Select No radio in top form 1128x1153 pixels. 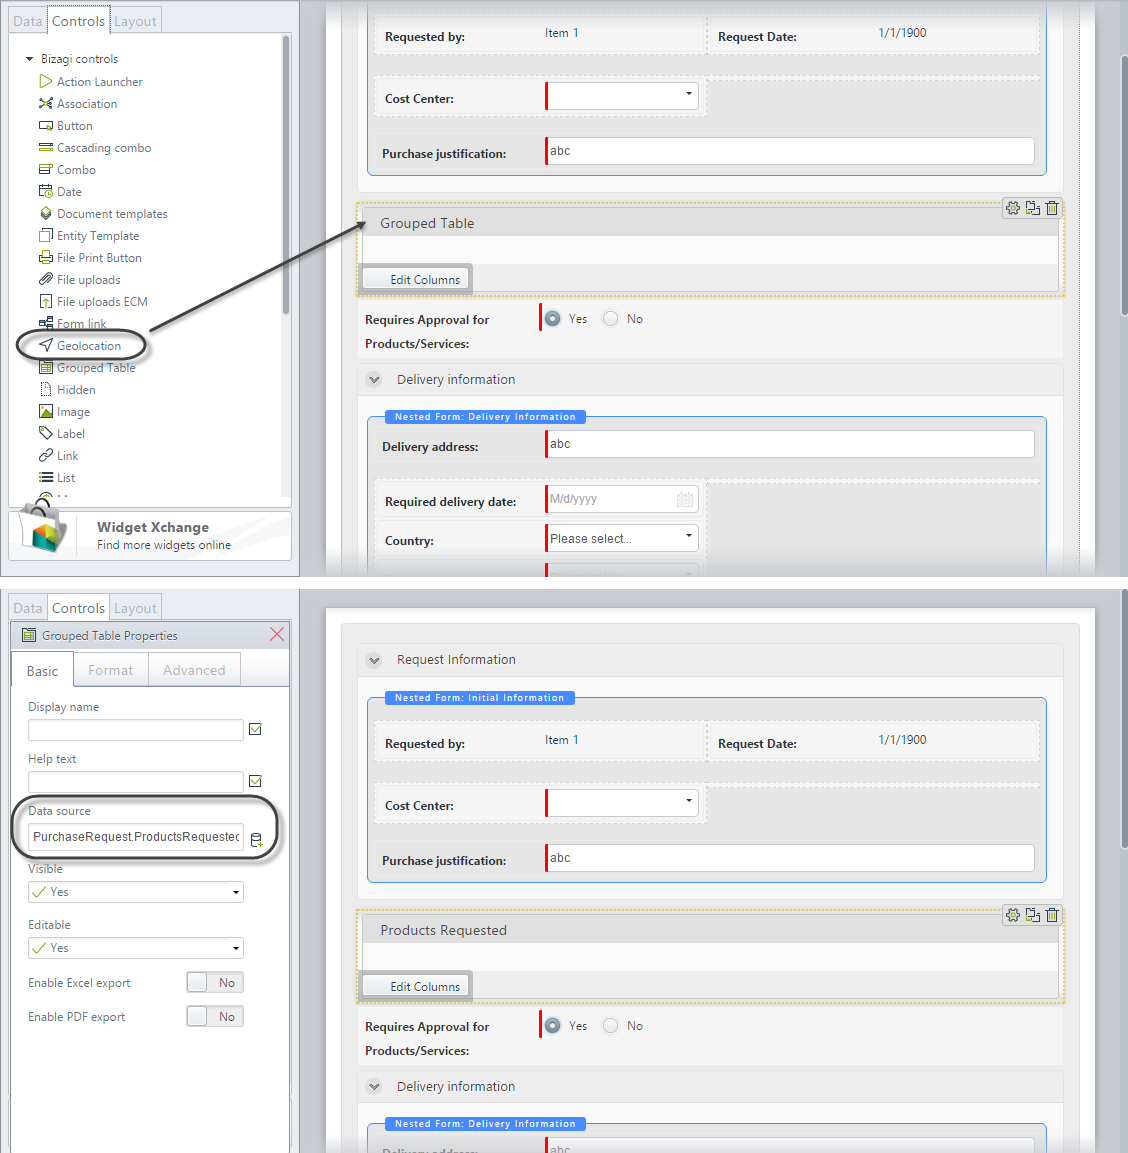point(610,318)
